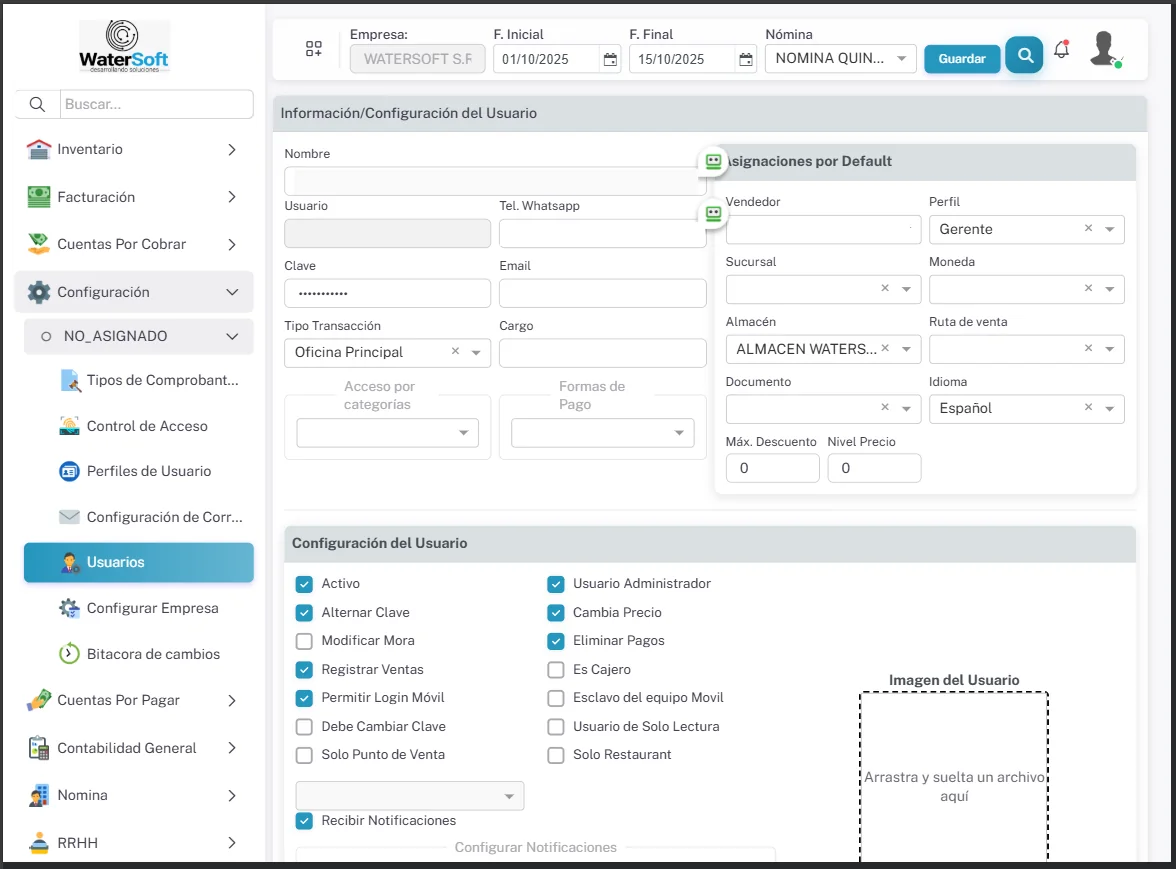Open the Acceso por categorias dropdown

[388, 433]
